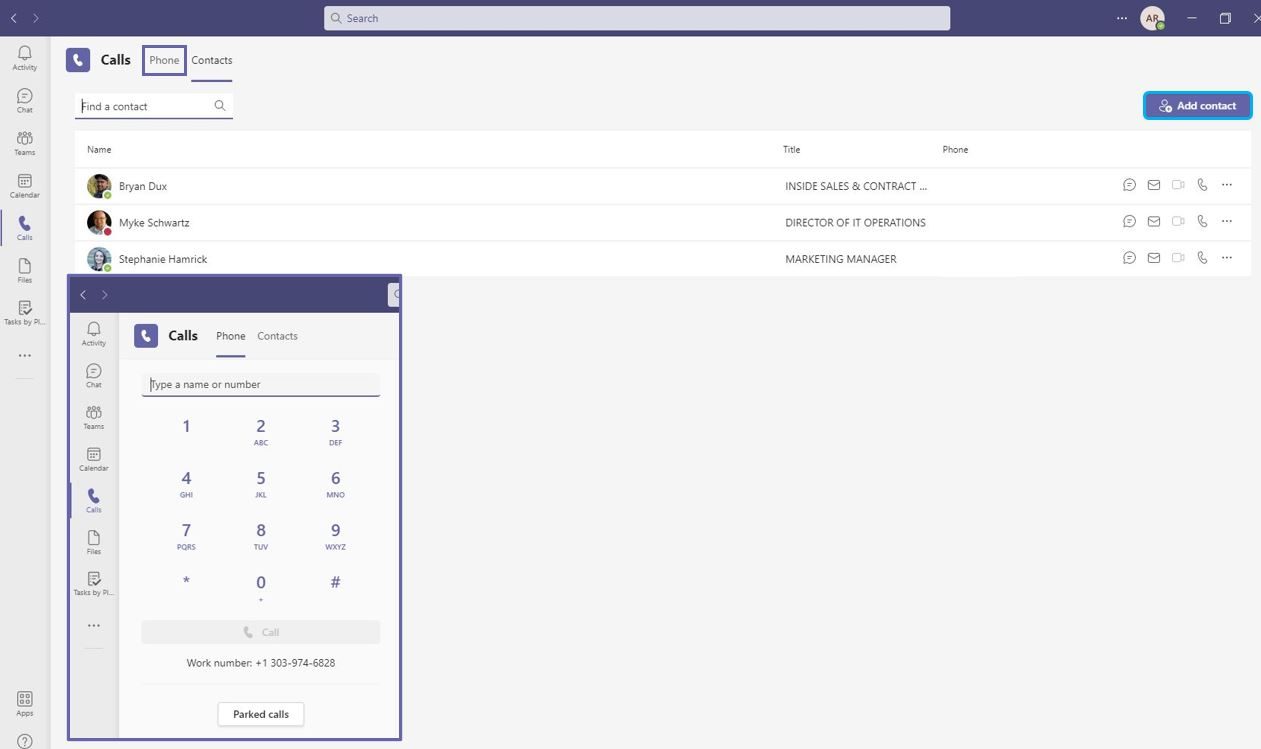Screen dimensions: 1261x749
Task: Open AR profile avatar menu
Action: click(1153, 18)
